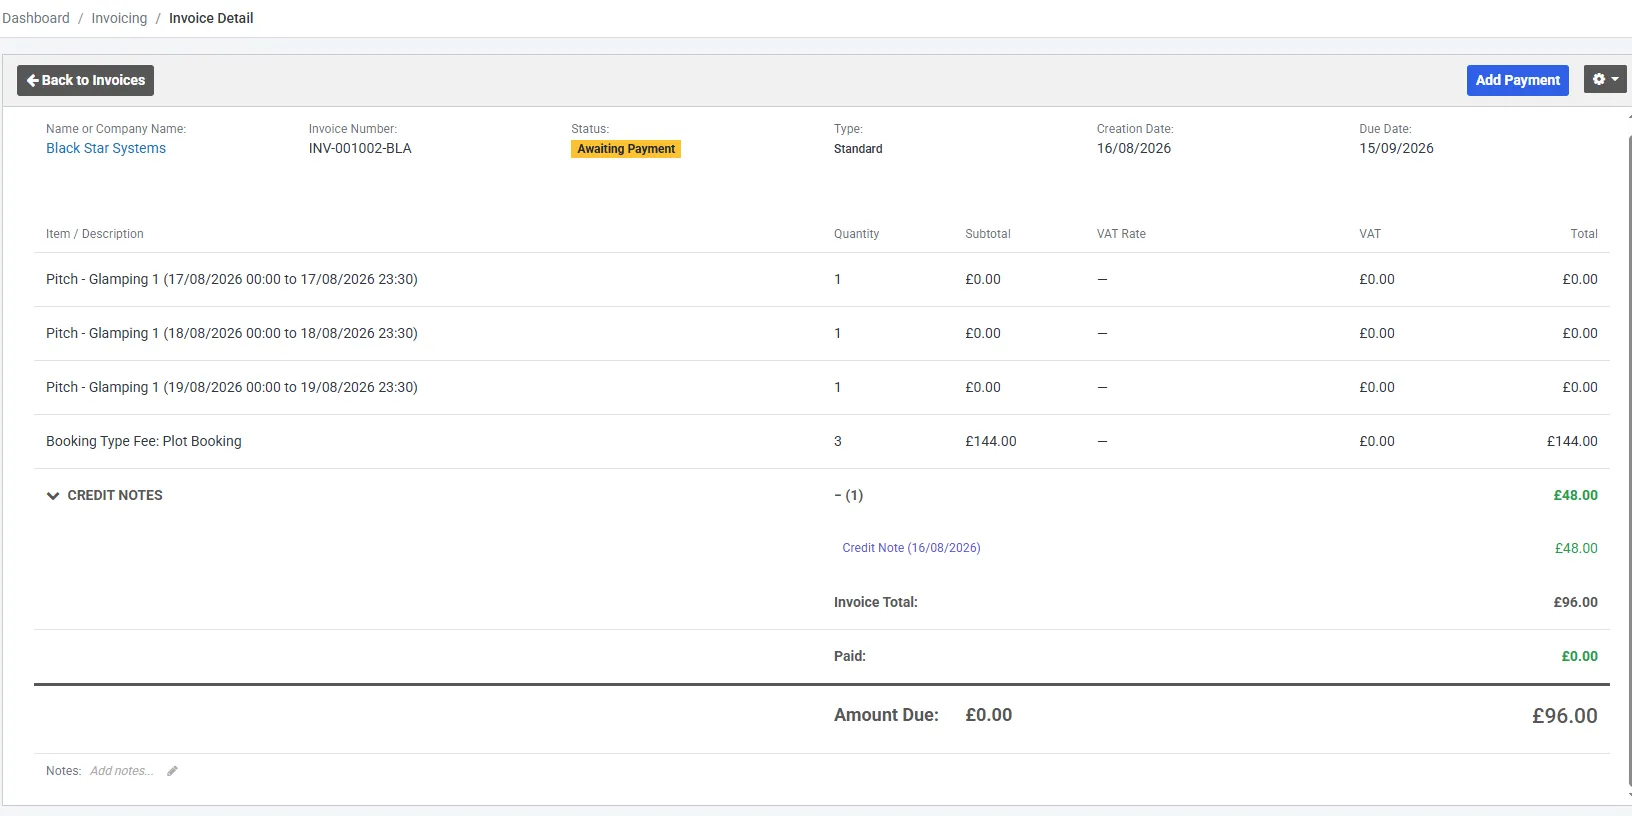The width and height of the screenshot is (1632, 816).
Task: Click the £144.00 subtotal value
Action: [990, 441]
